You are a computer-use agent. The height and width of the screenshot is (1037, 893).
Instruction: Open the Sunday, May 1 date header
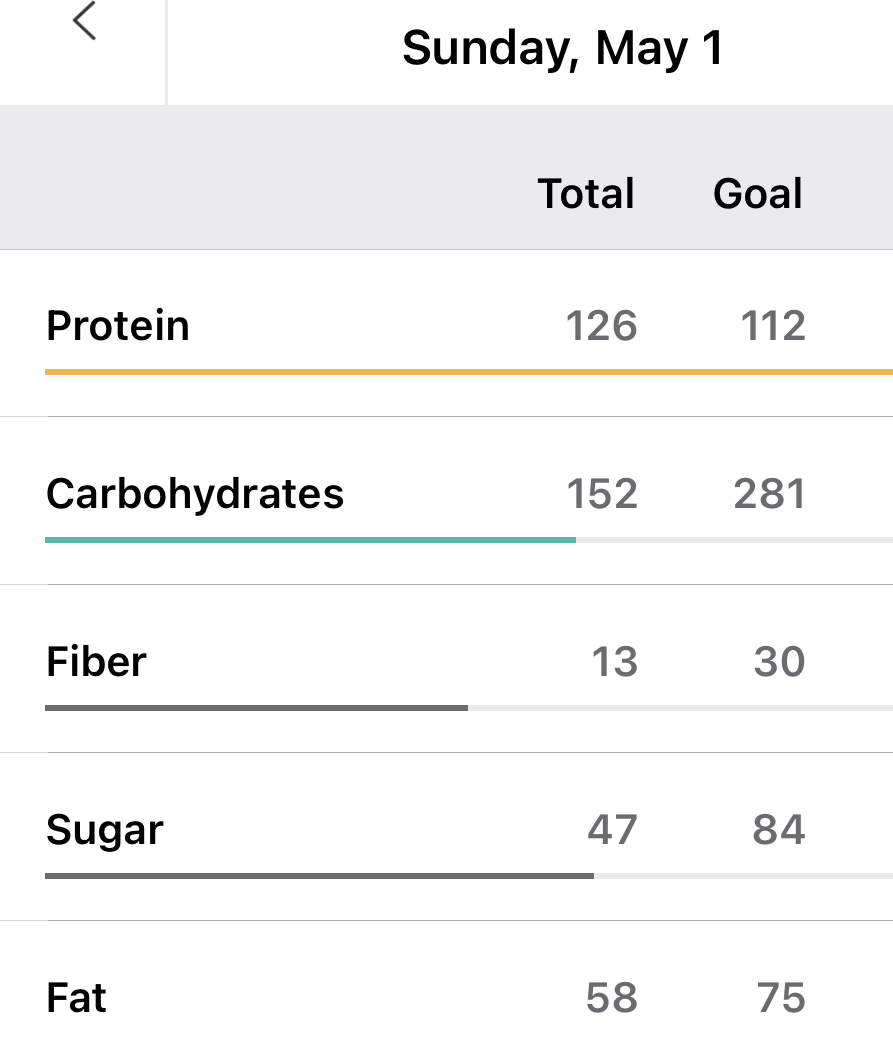562,48
